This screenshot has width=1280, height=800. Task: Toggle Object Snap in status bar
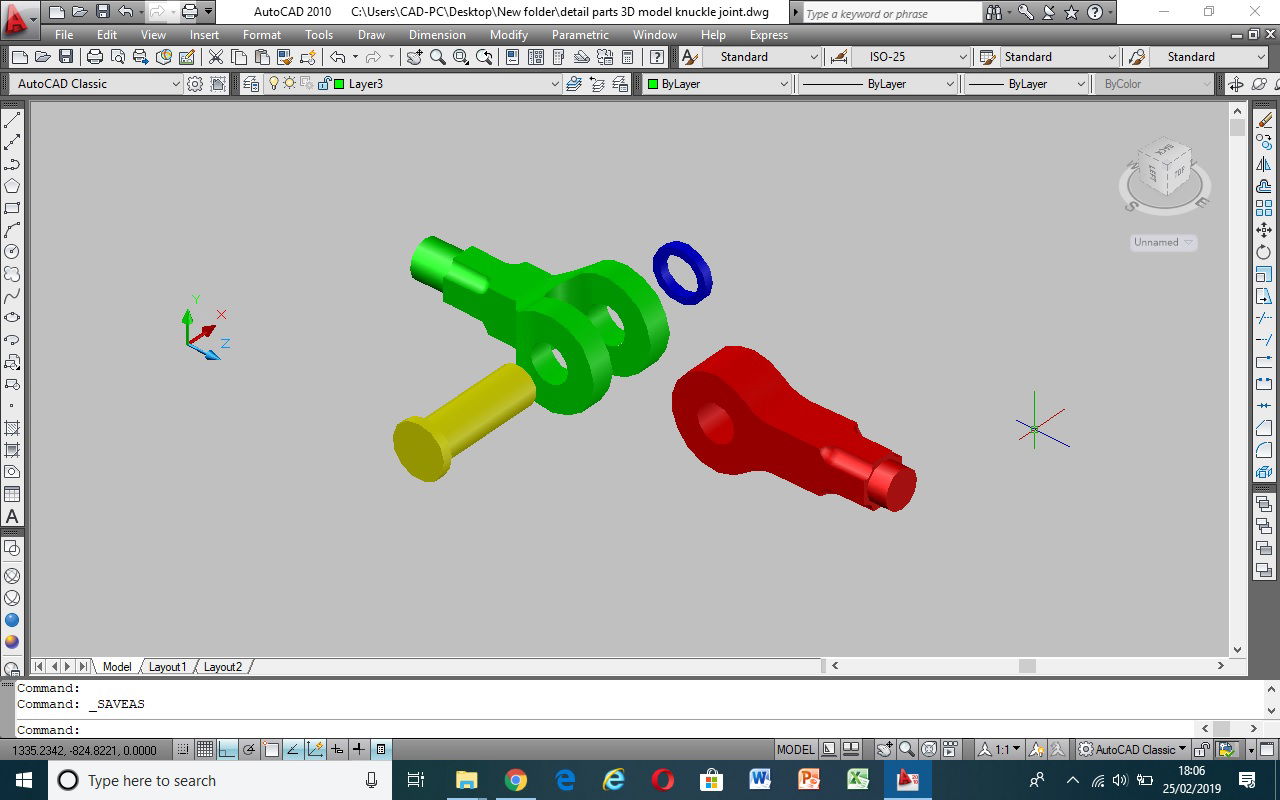click(x=271, y=749)
